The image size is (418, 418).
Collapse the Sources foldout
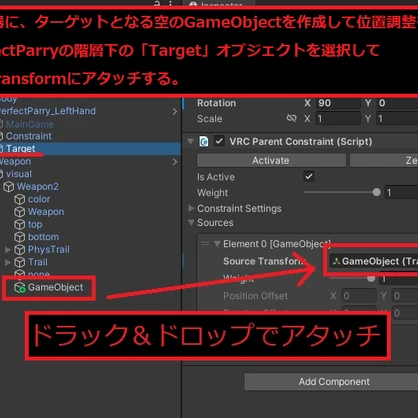pos(191,222)
